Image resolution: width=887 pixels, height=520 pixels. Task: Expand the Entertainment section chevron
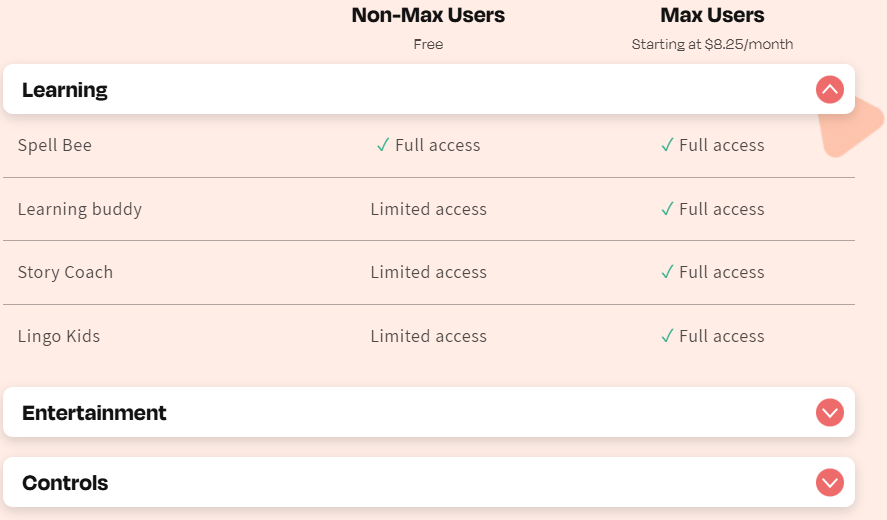click(x=829, y=412)
